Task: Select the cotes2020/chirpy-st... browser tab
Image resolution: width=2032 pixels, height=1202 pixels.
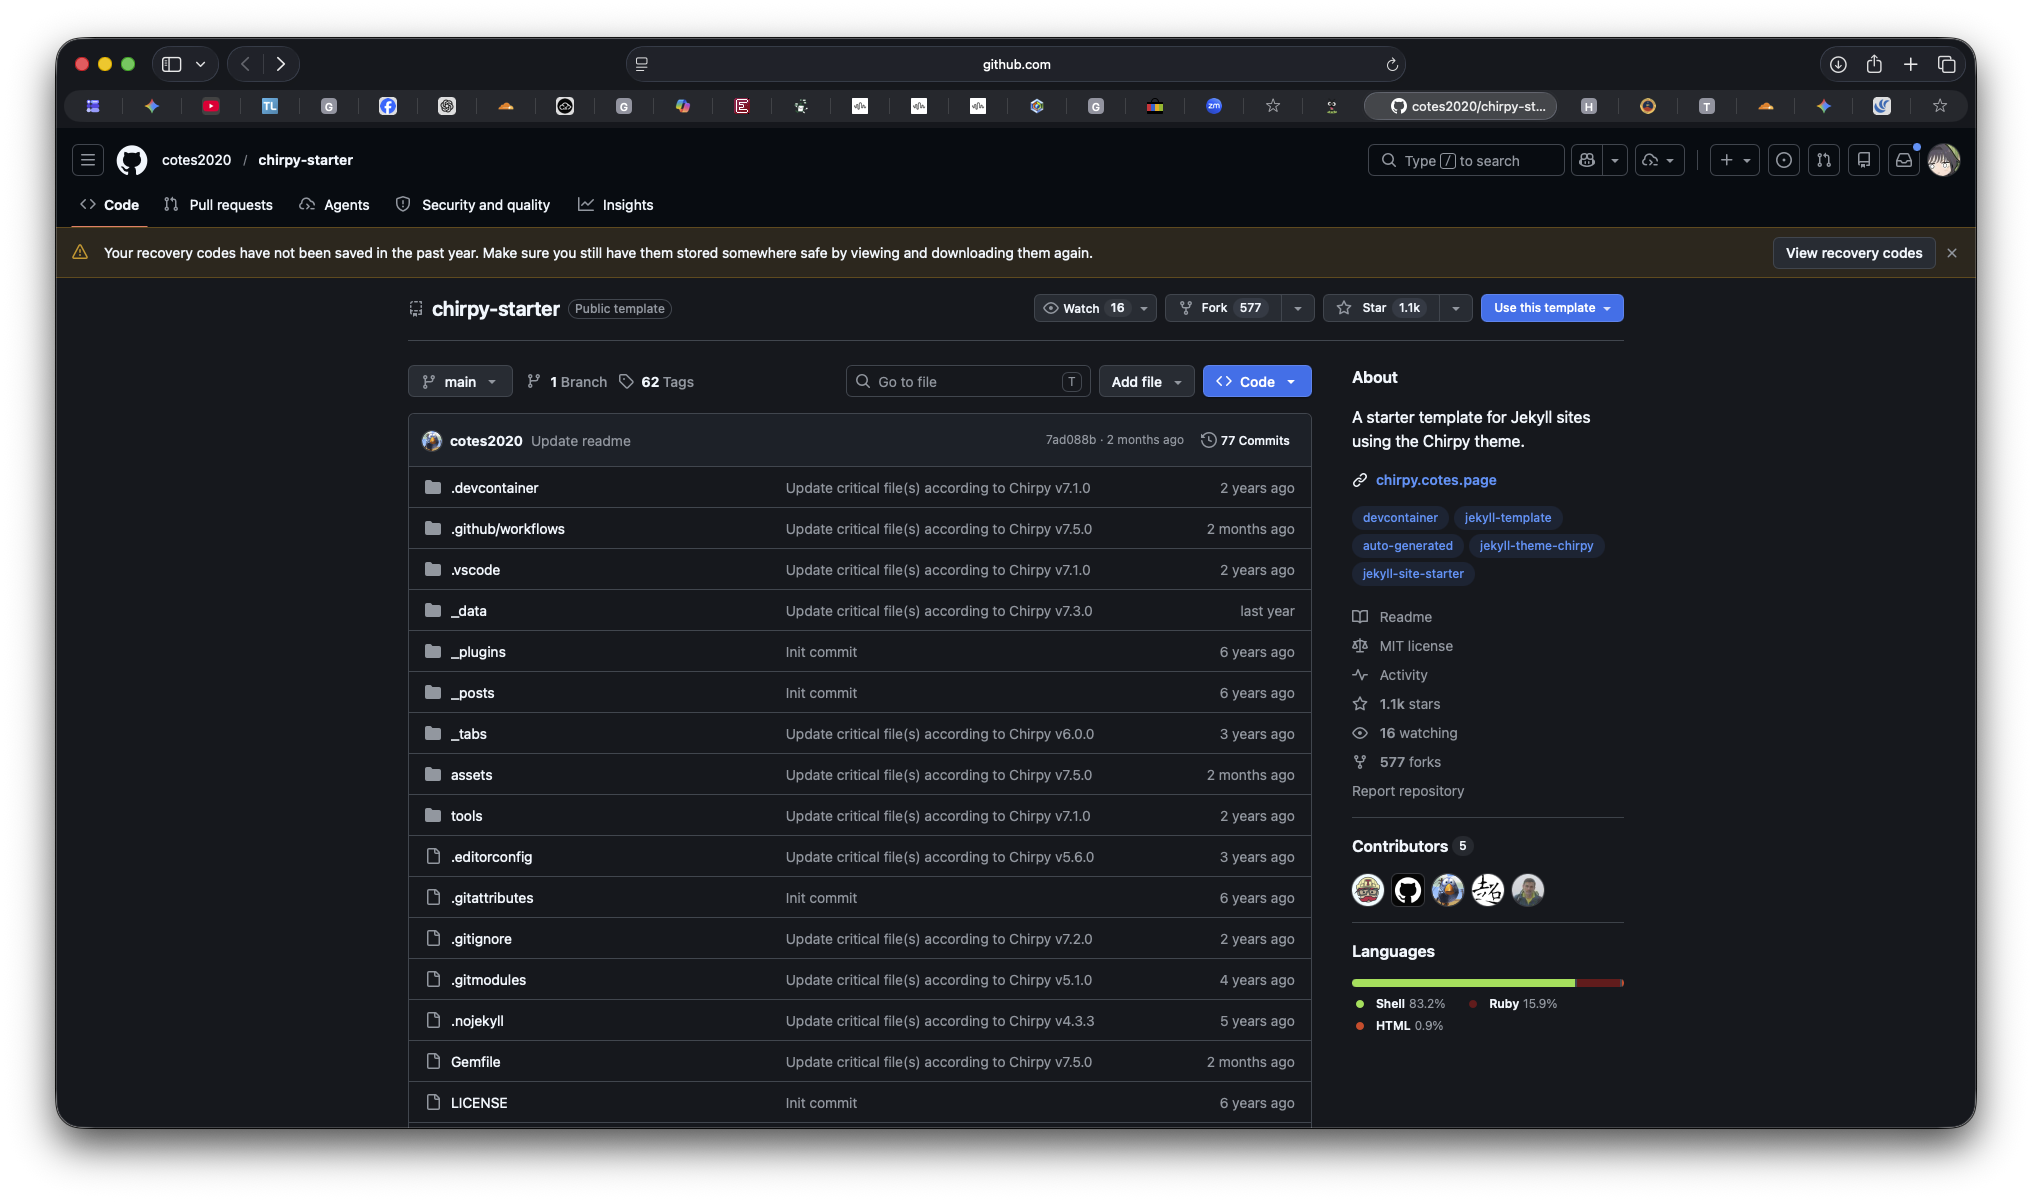Action: click(x=1461, y=106)
